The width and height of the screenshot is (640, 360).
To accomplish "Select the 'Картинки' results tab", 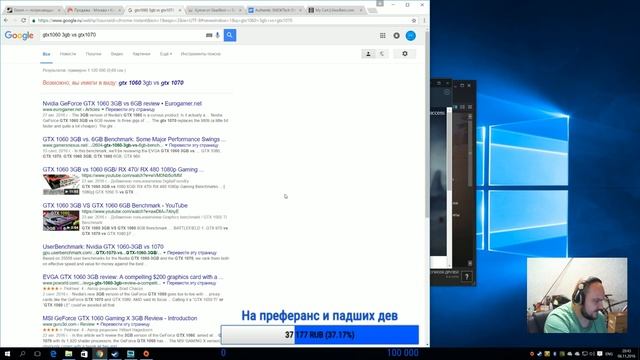I will point(141,54).
